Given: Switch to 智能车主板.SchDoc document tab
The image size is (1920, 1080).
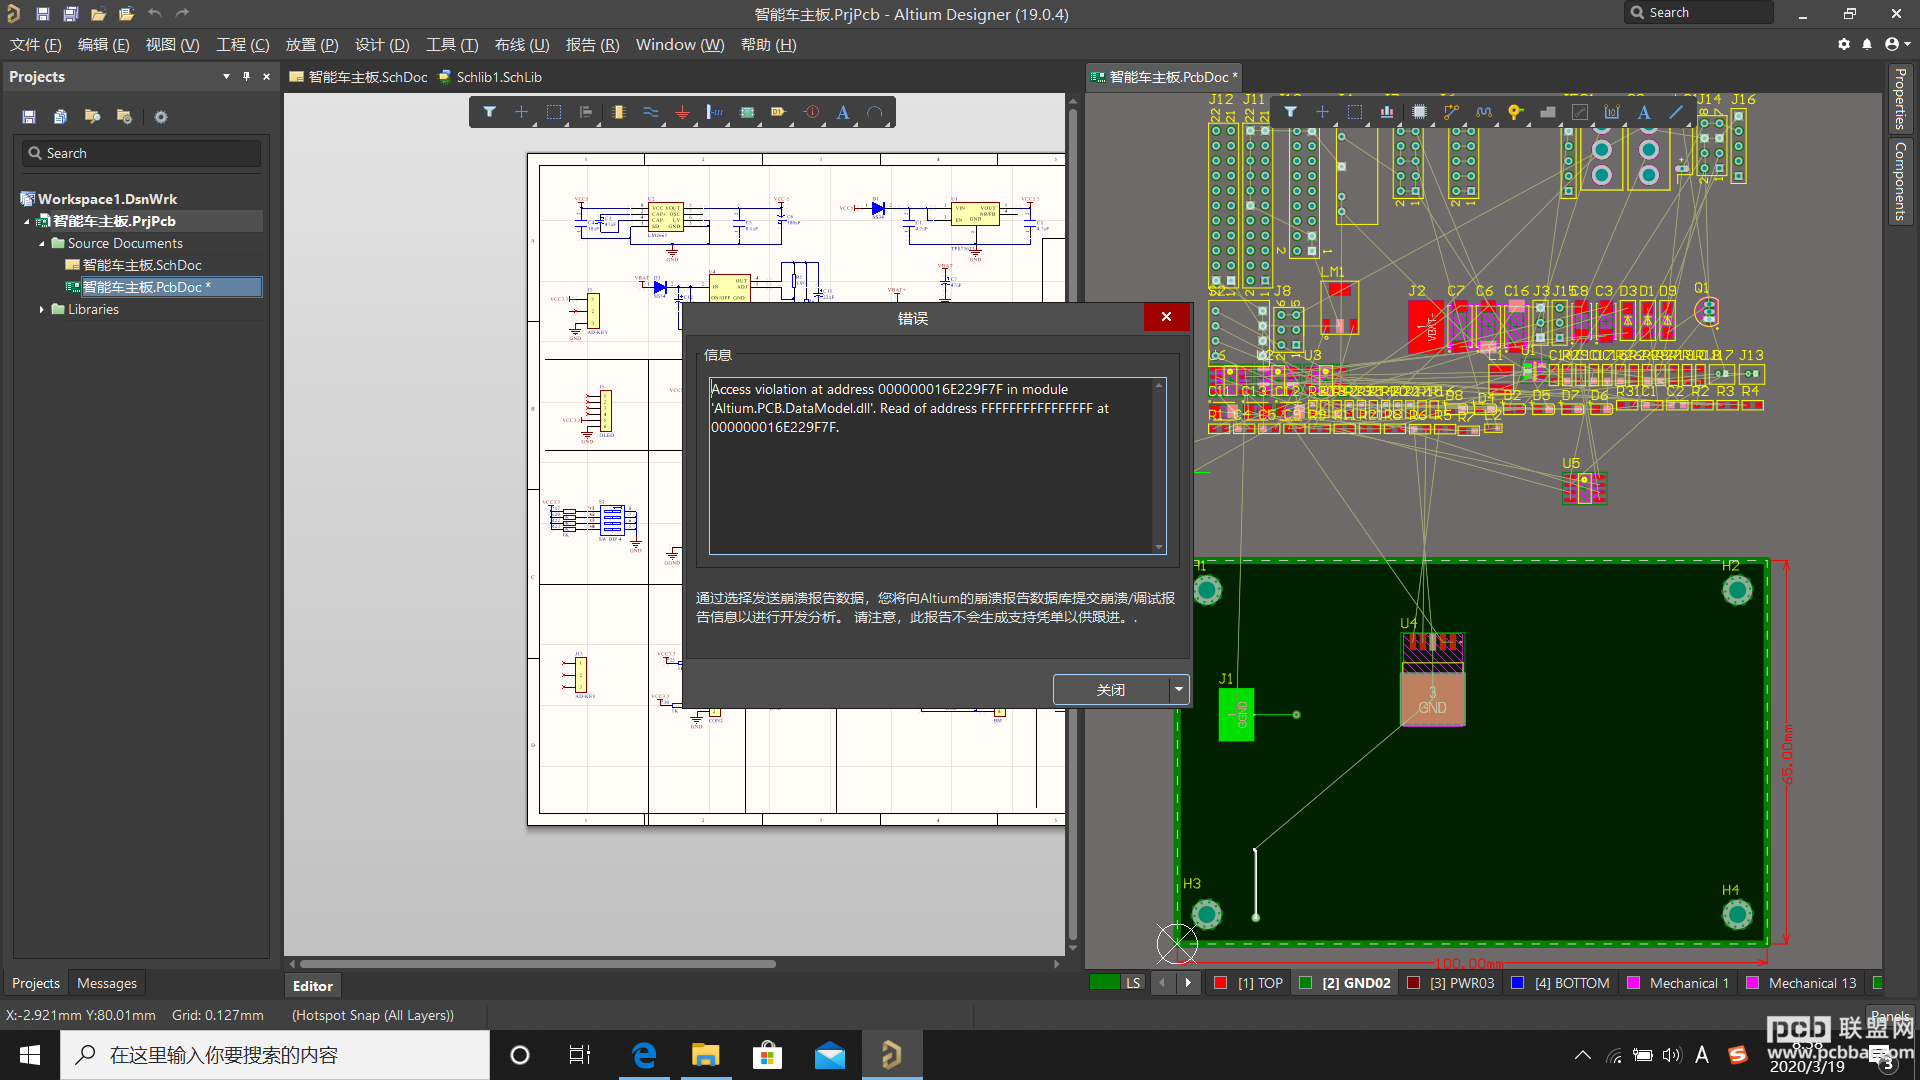Looking at the screenshot, I should coord(359,77).
